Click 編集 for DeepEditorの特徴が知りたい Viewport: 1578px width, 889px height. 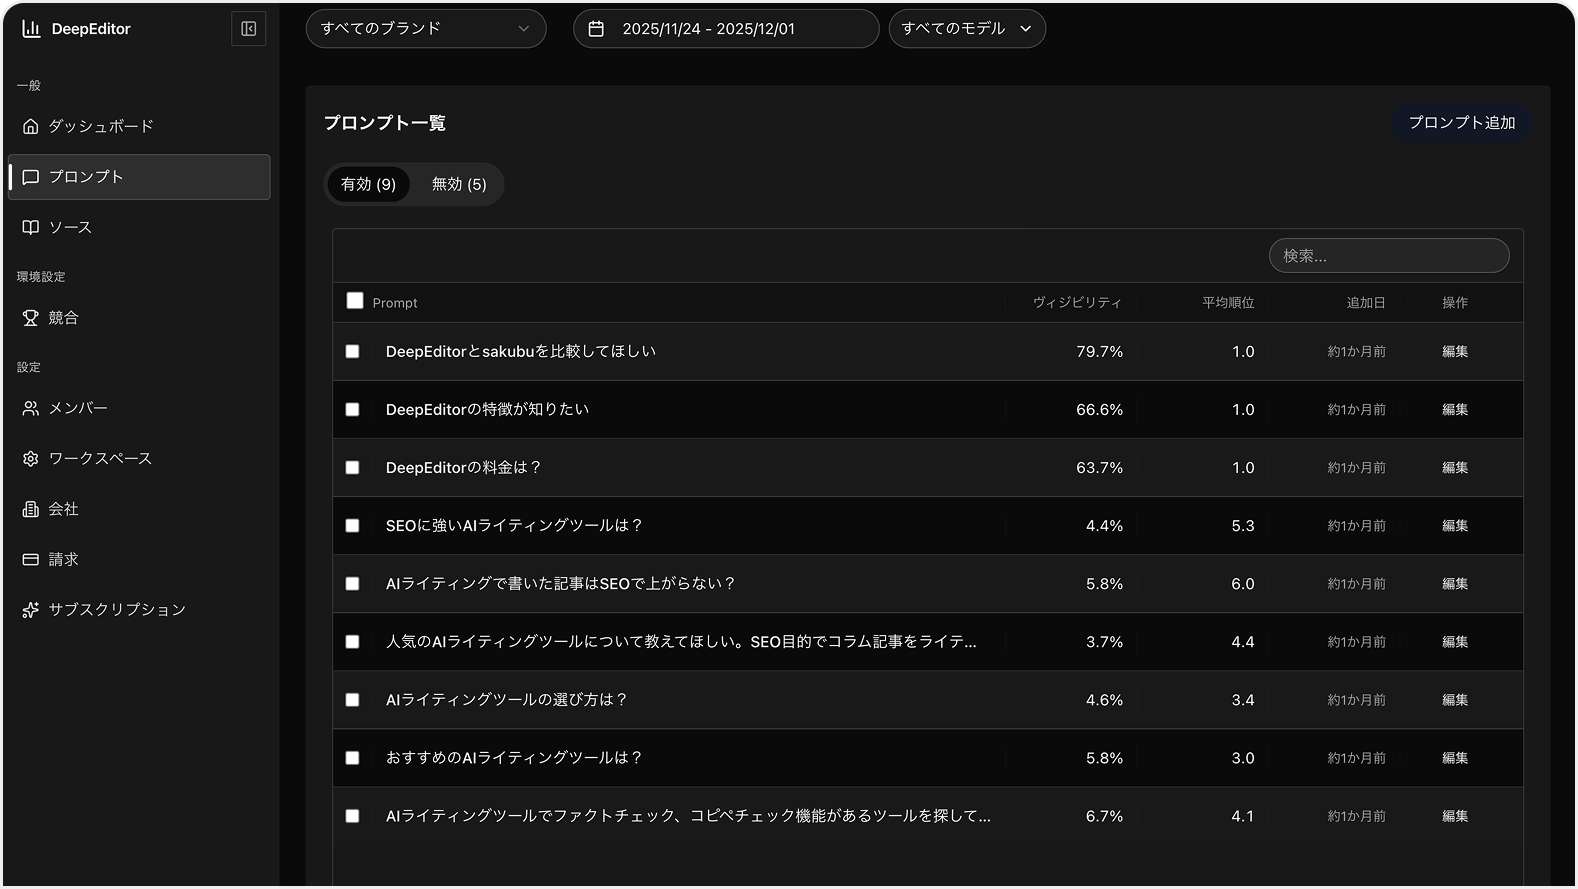(1455, 410)
